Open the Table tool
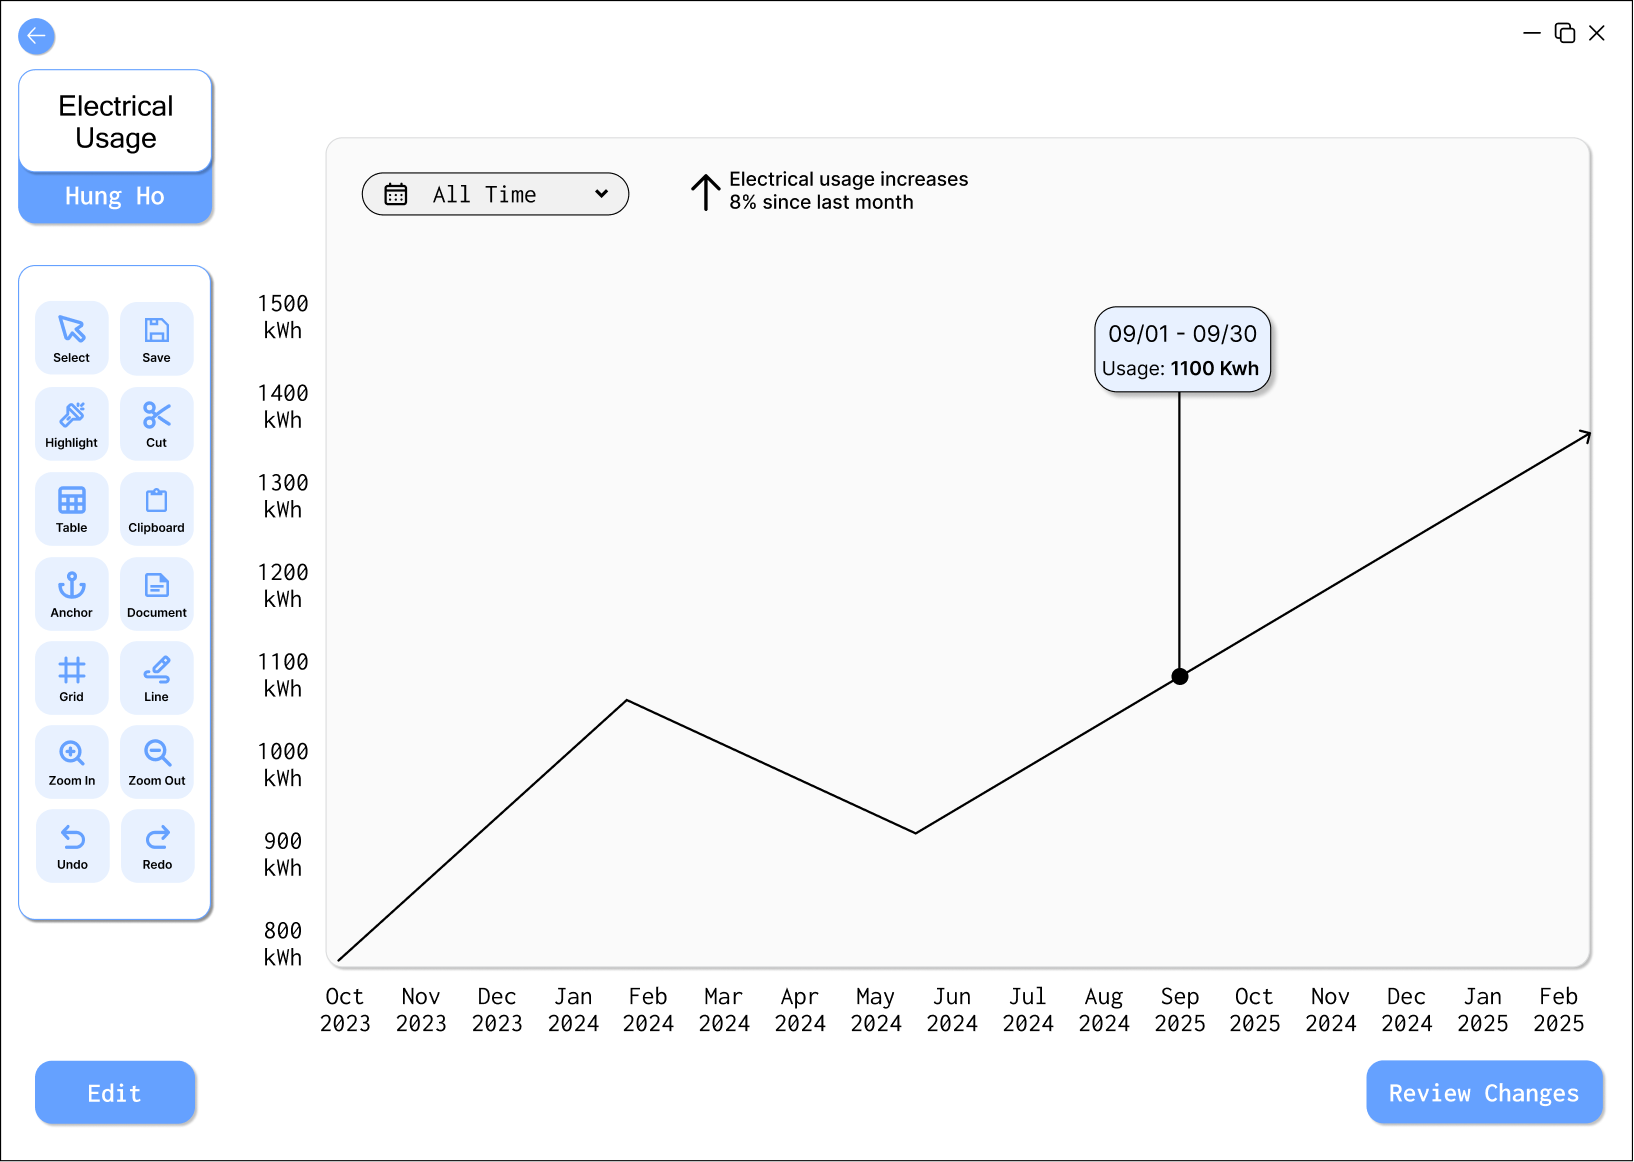Viewport: 1634px width, 1162px height. 72,508
